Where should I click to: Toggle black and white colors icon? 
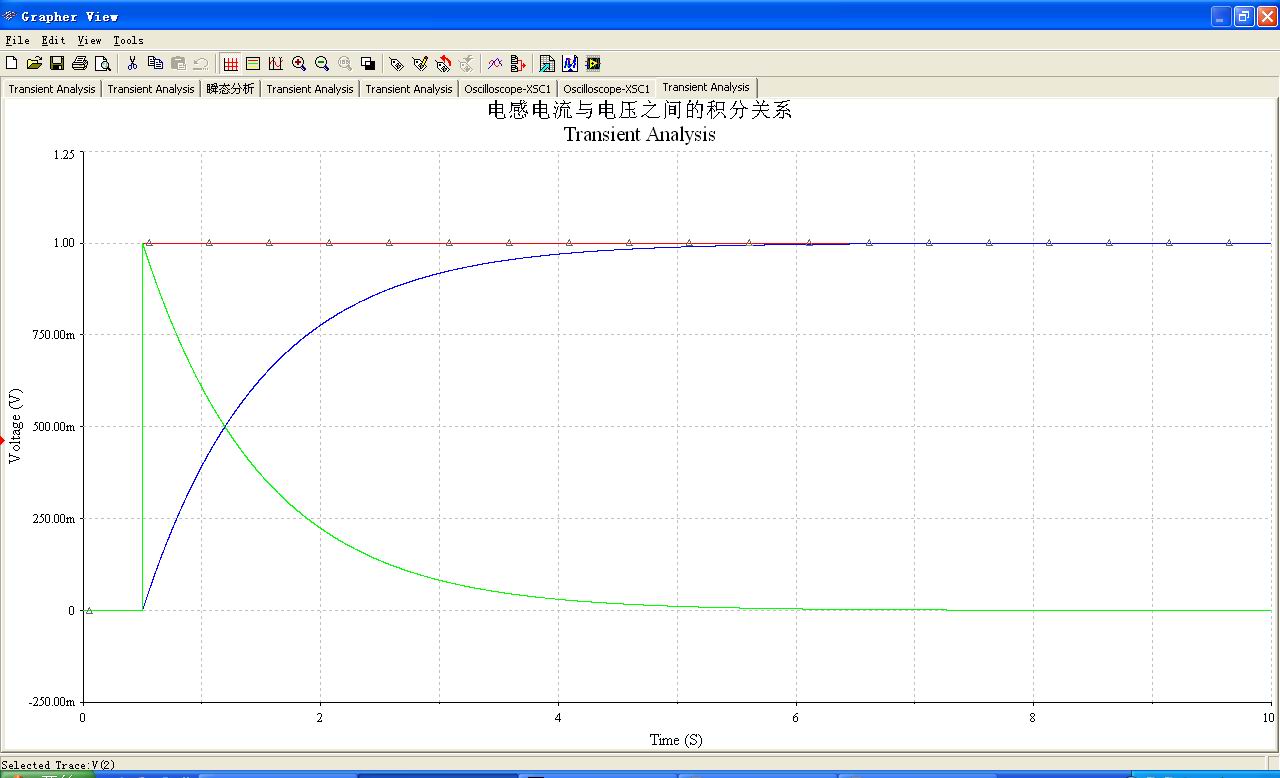368,64
